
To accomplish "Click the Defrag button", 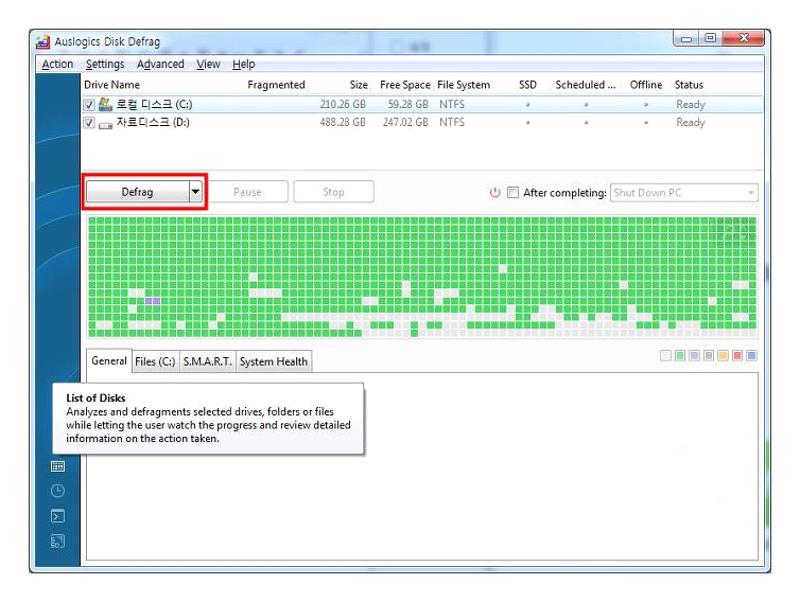I will coord(137,192).
